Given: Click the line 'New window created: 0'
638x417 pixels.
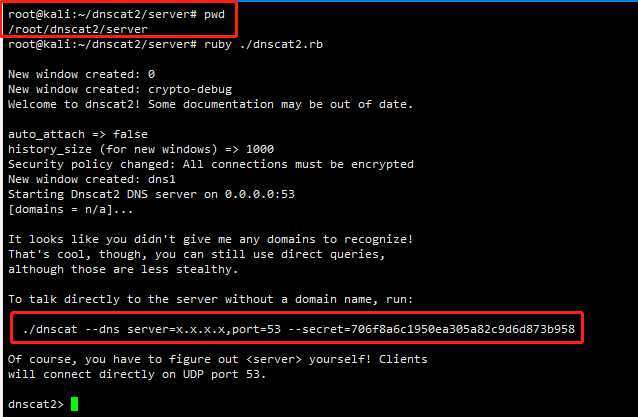Looking at the screenshot, I should [x=81, y=74].
